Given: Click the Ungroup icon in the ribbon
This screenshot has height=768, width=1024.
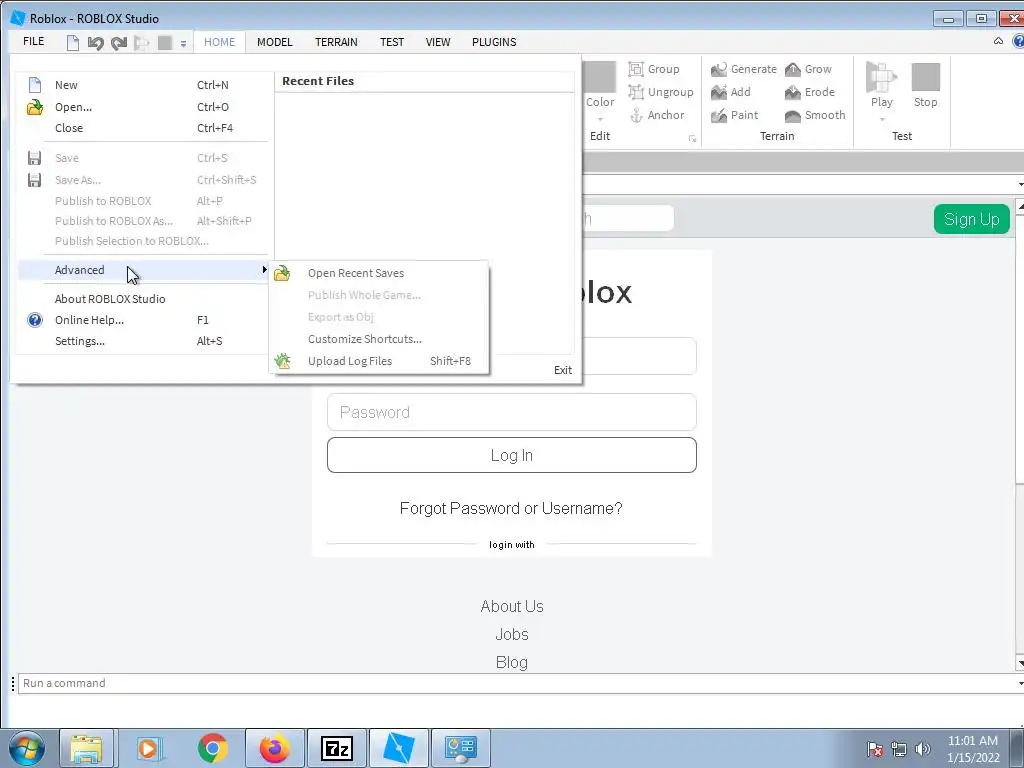Looking at the screenshot, I should [636, 92].
